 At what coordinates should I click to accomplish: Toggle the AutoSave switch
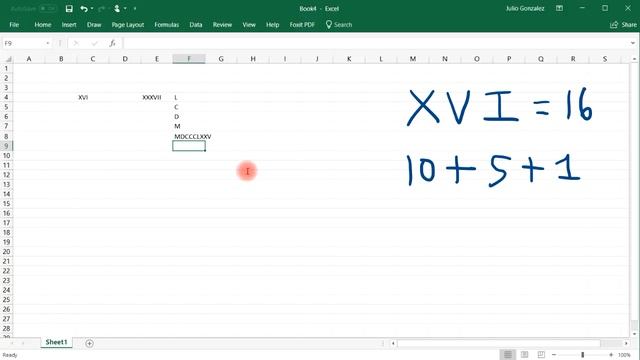(x=48, y=9)
